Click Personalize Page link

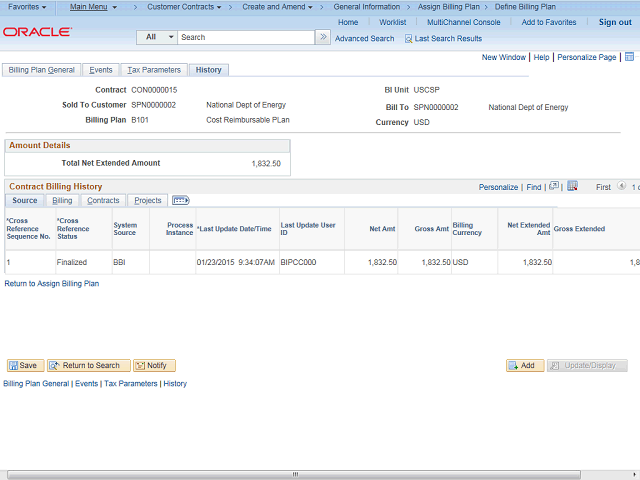pos(587,57)
